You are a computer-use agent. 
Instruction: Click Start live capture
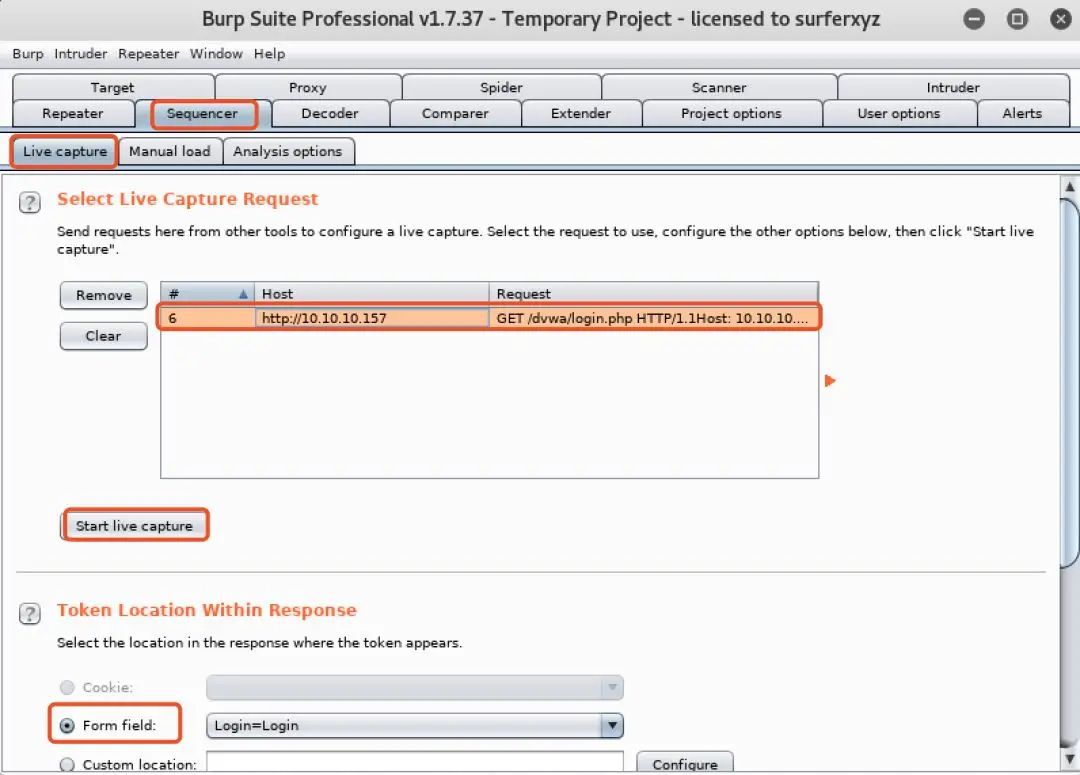[134, 526]
